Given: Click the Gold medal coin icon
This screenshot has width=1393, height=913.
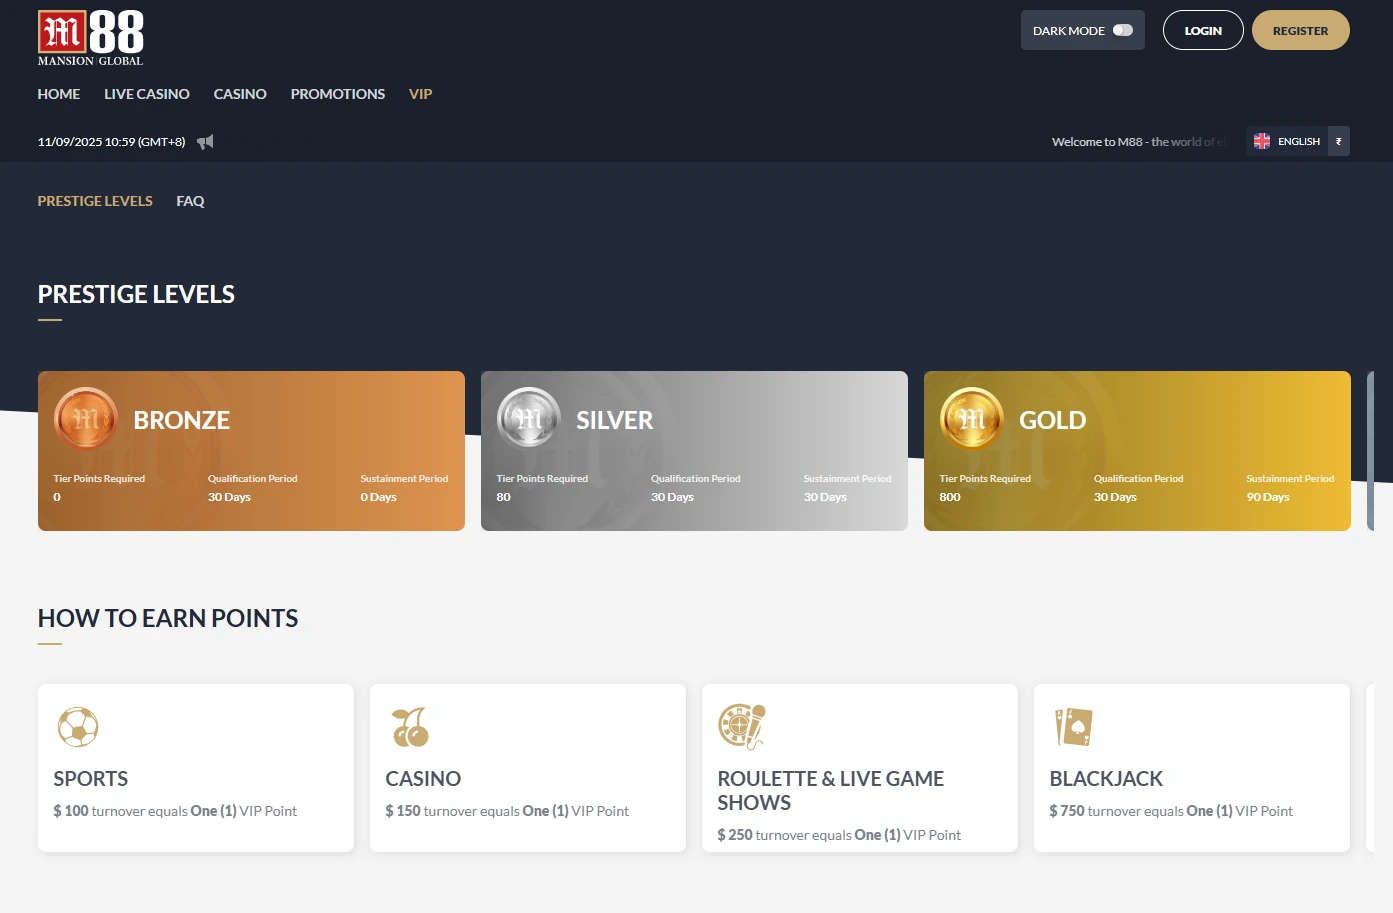Looking at the screenshot, I should [971, 419].
